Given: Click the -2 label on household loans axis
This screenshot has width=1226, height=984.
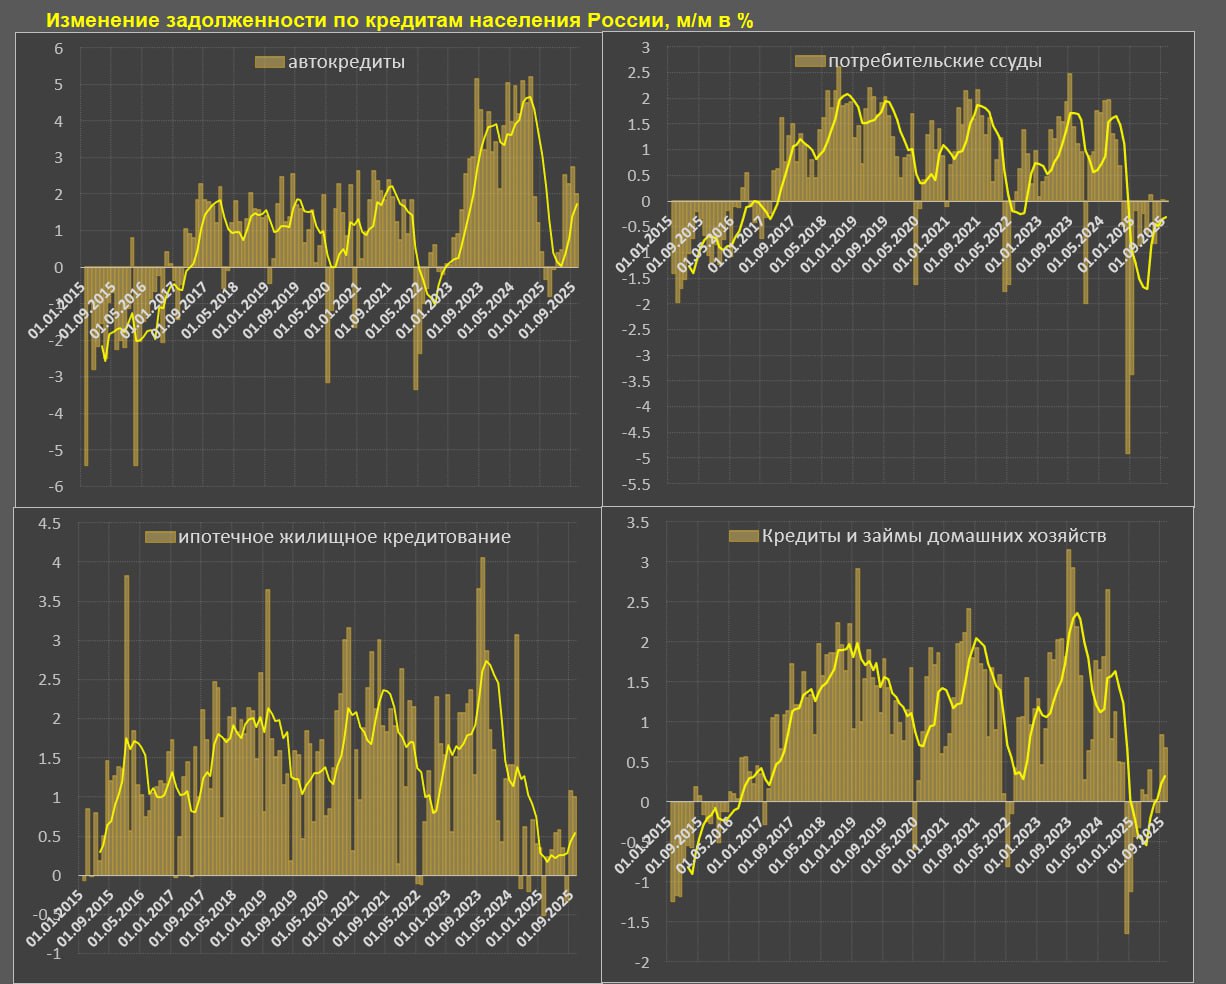Looking at the screenshot, I should (x=641, y=962).
